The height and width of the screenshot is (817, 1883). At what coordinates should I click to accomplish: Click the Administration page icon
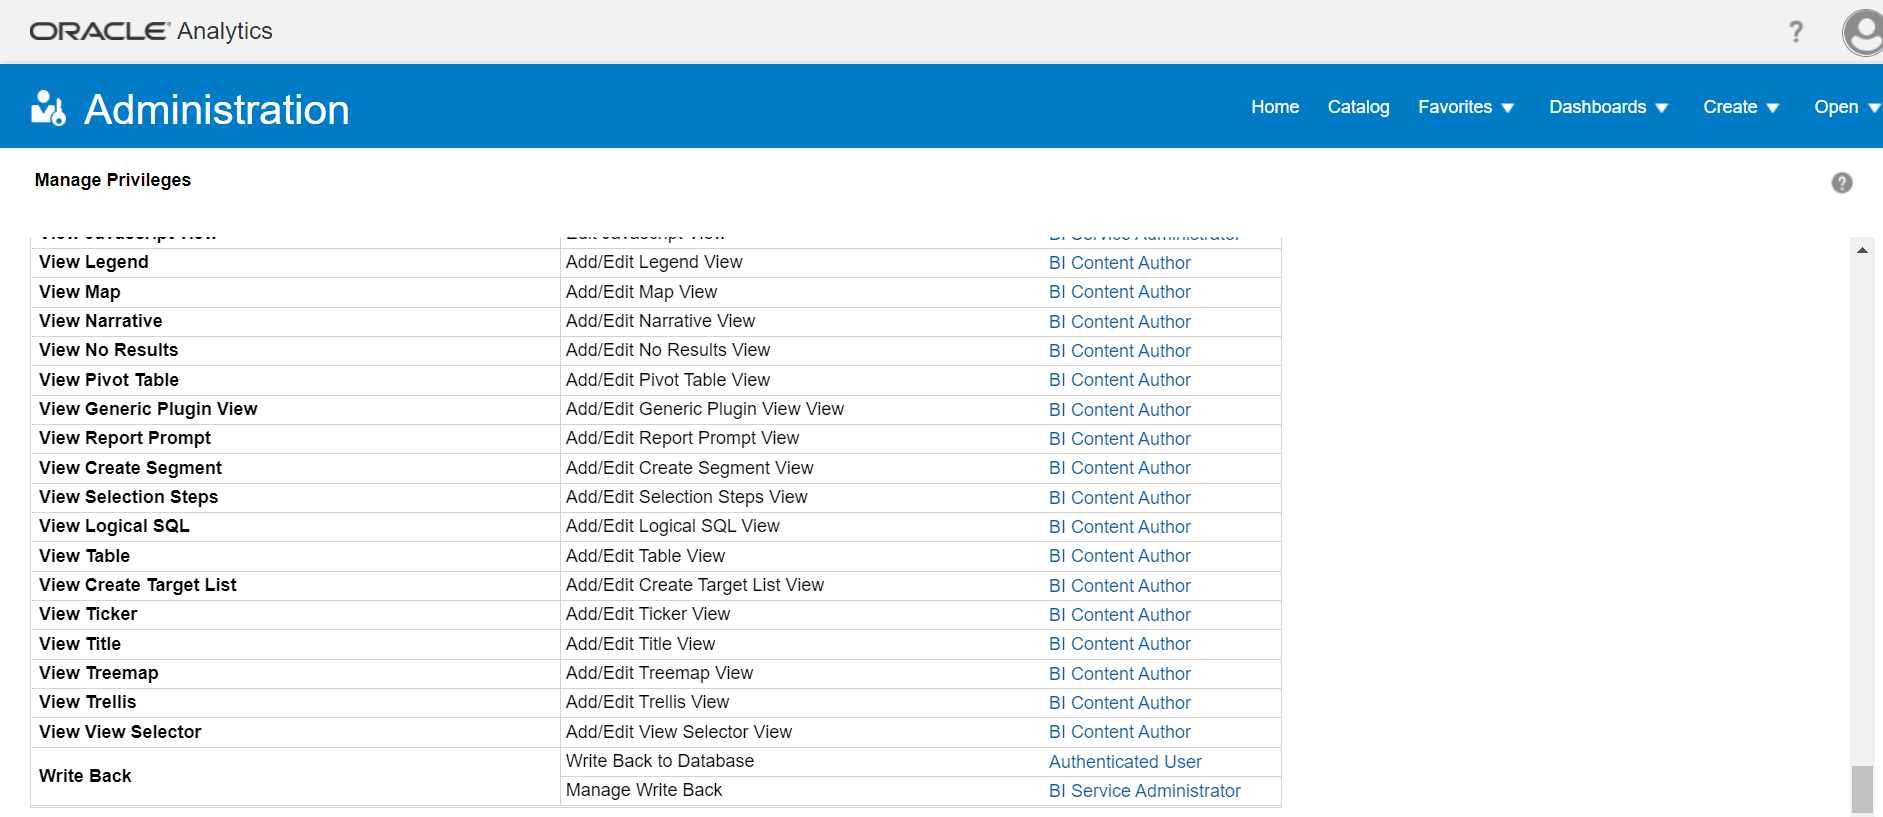[48, 108]
